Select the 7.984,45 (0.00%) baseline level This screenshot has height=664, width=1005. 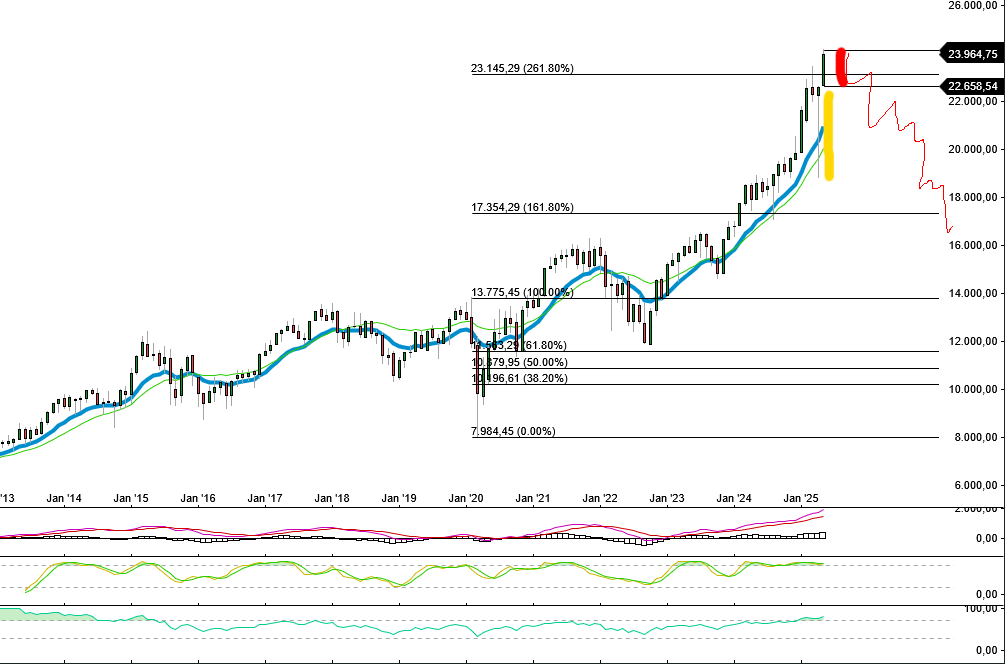coord(512,432)
